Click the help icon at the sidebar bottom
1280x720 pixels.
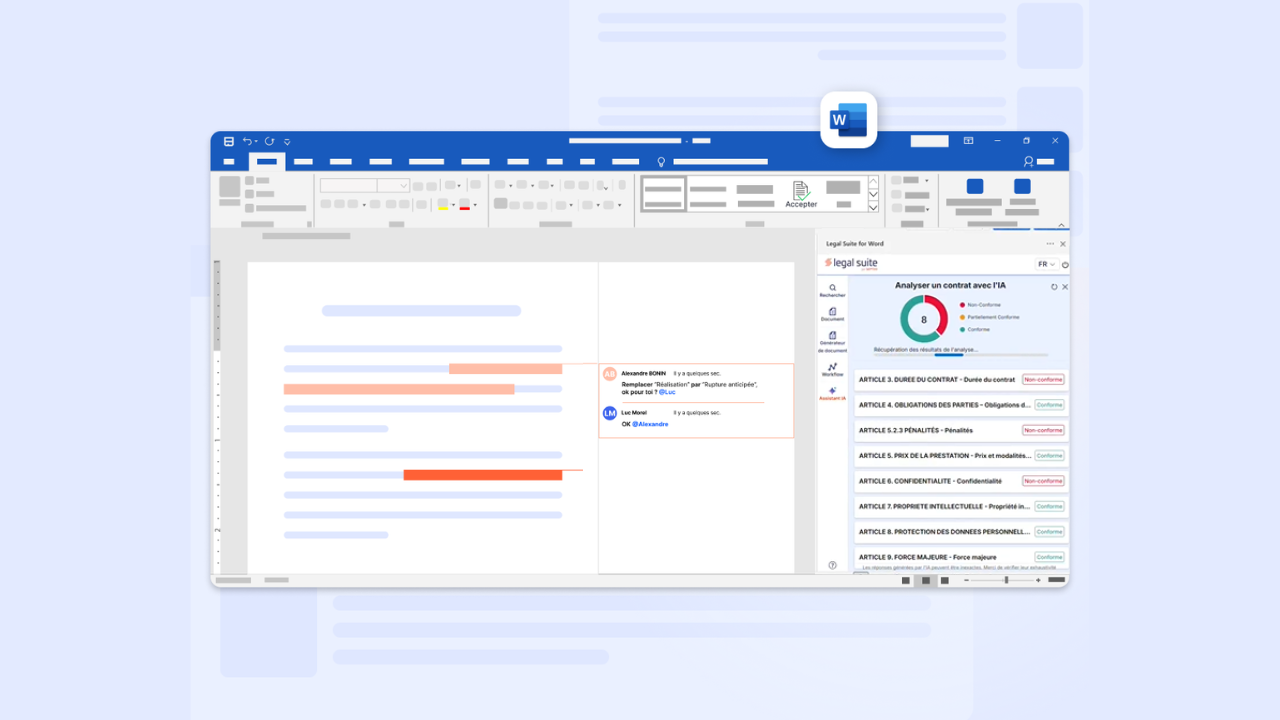pos(831,563)
